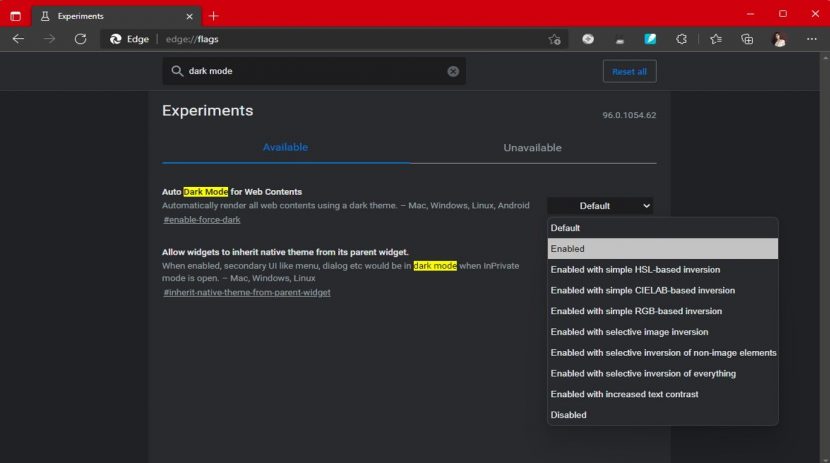Select the Enabled option

[x=663, y=249]
